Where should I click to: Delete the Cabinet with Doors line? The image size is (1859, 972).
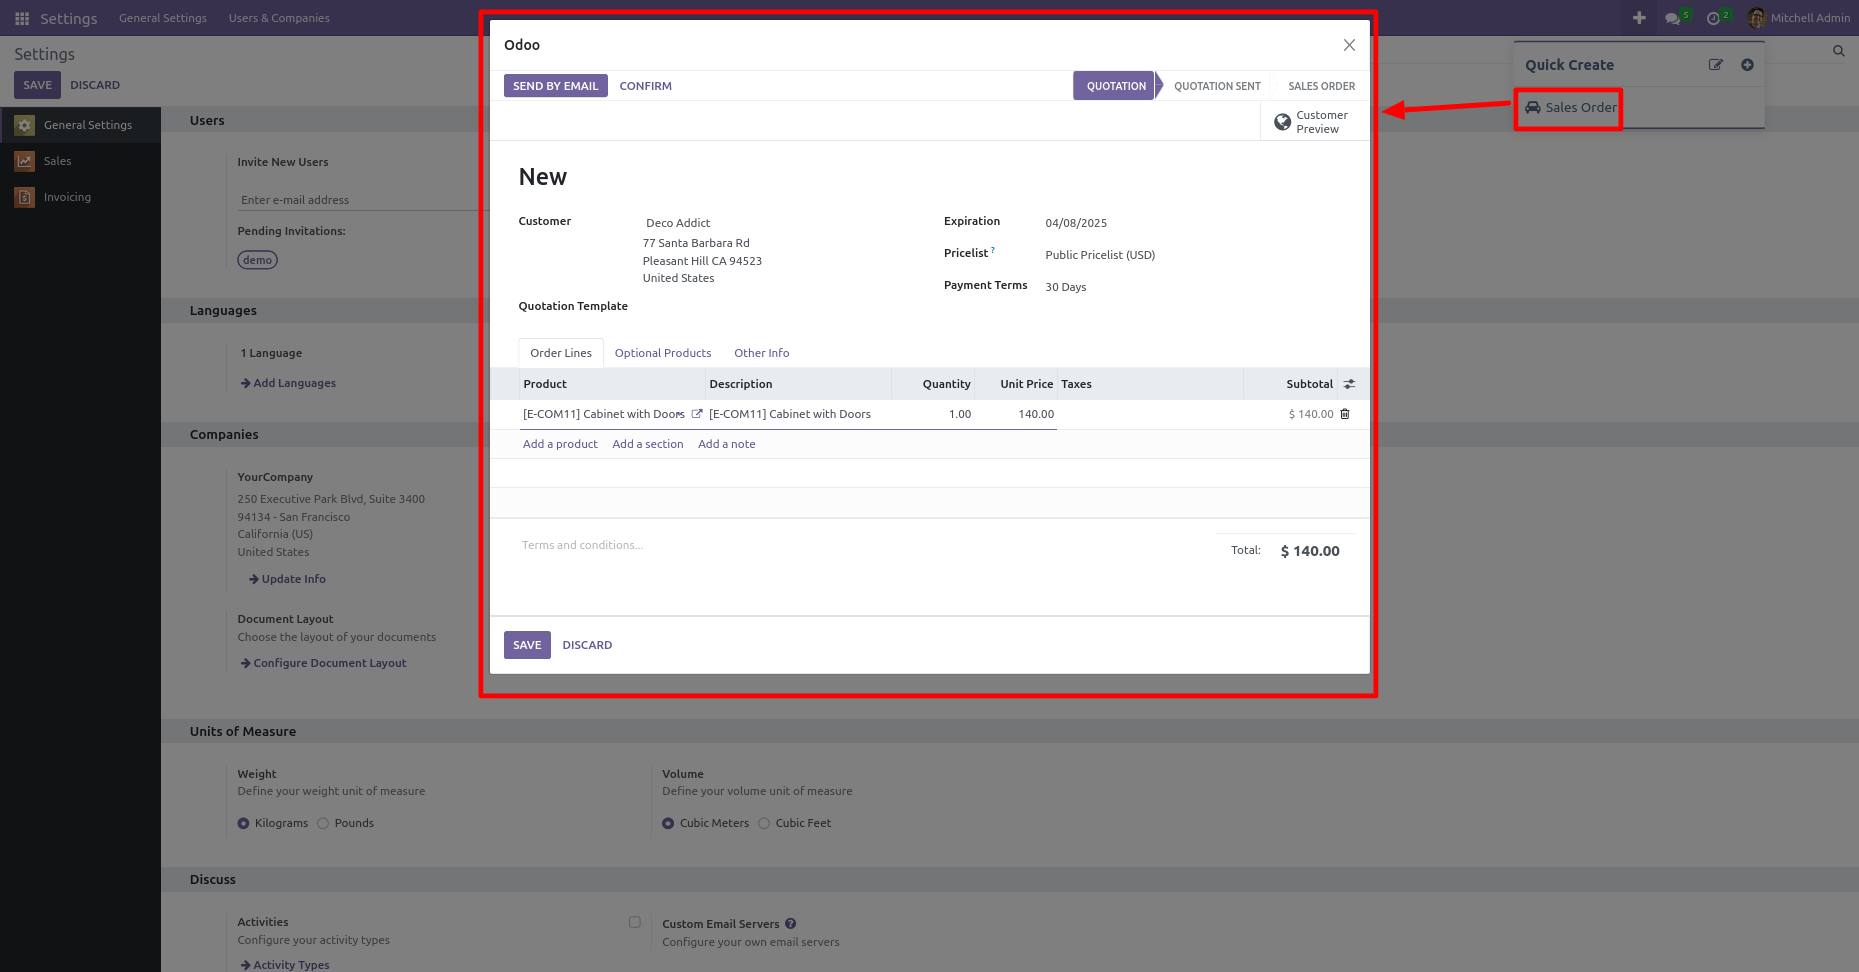point(1345,414)
